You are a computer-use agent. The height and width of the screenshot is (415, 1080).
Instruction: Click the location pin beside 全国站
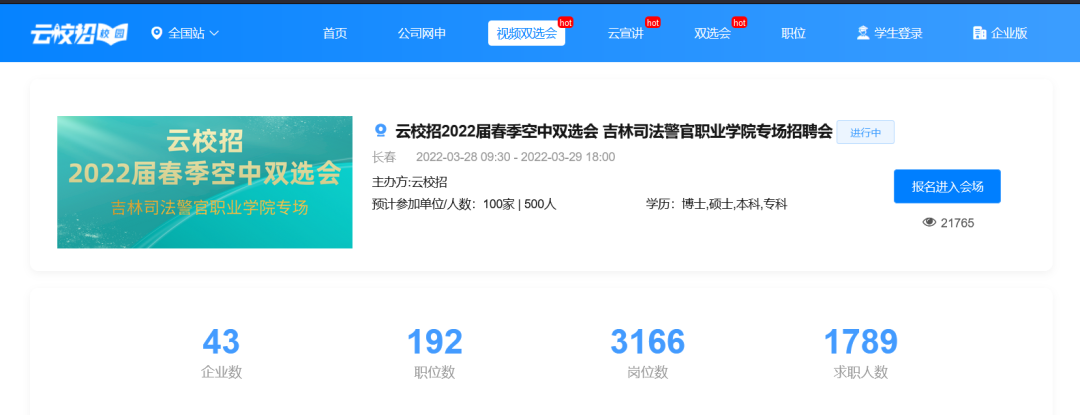(156, 33)
